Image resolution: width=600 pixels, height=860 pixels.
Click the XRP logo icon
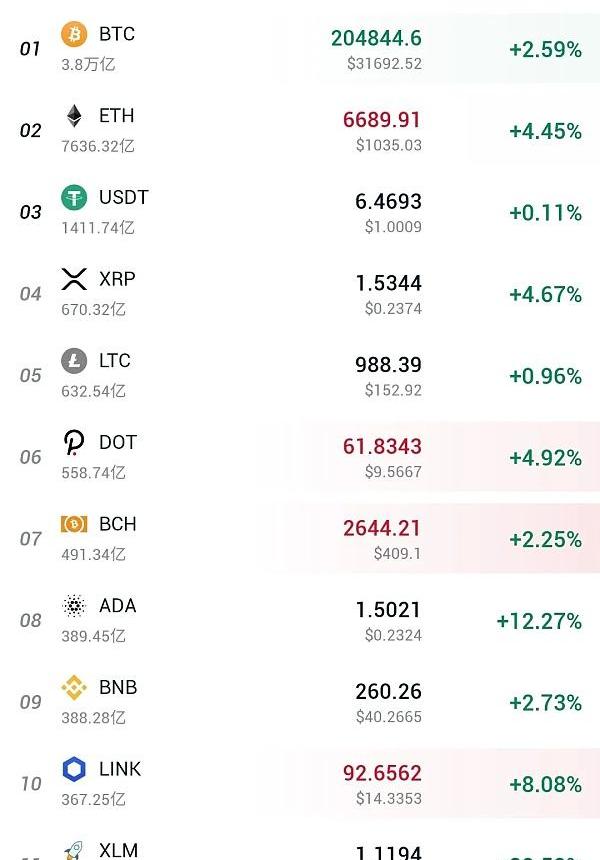point(74,279)
